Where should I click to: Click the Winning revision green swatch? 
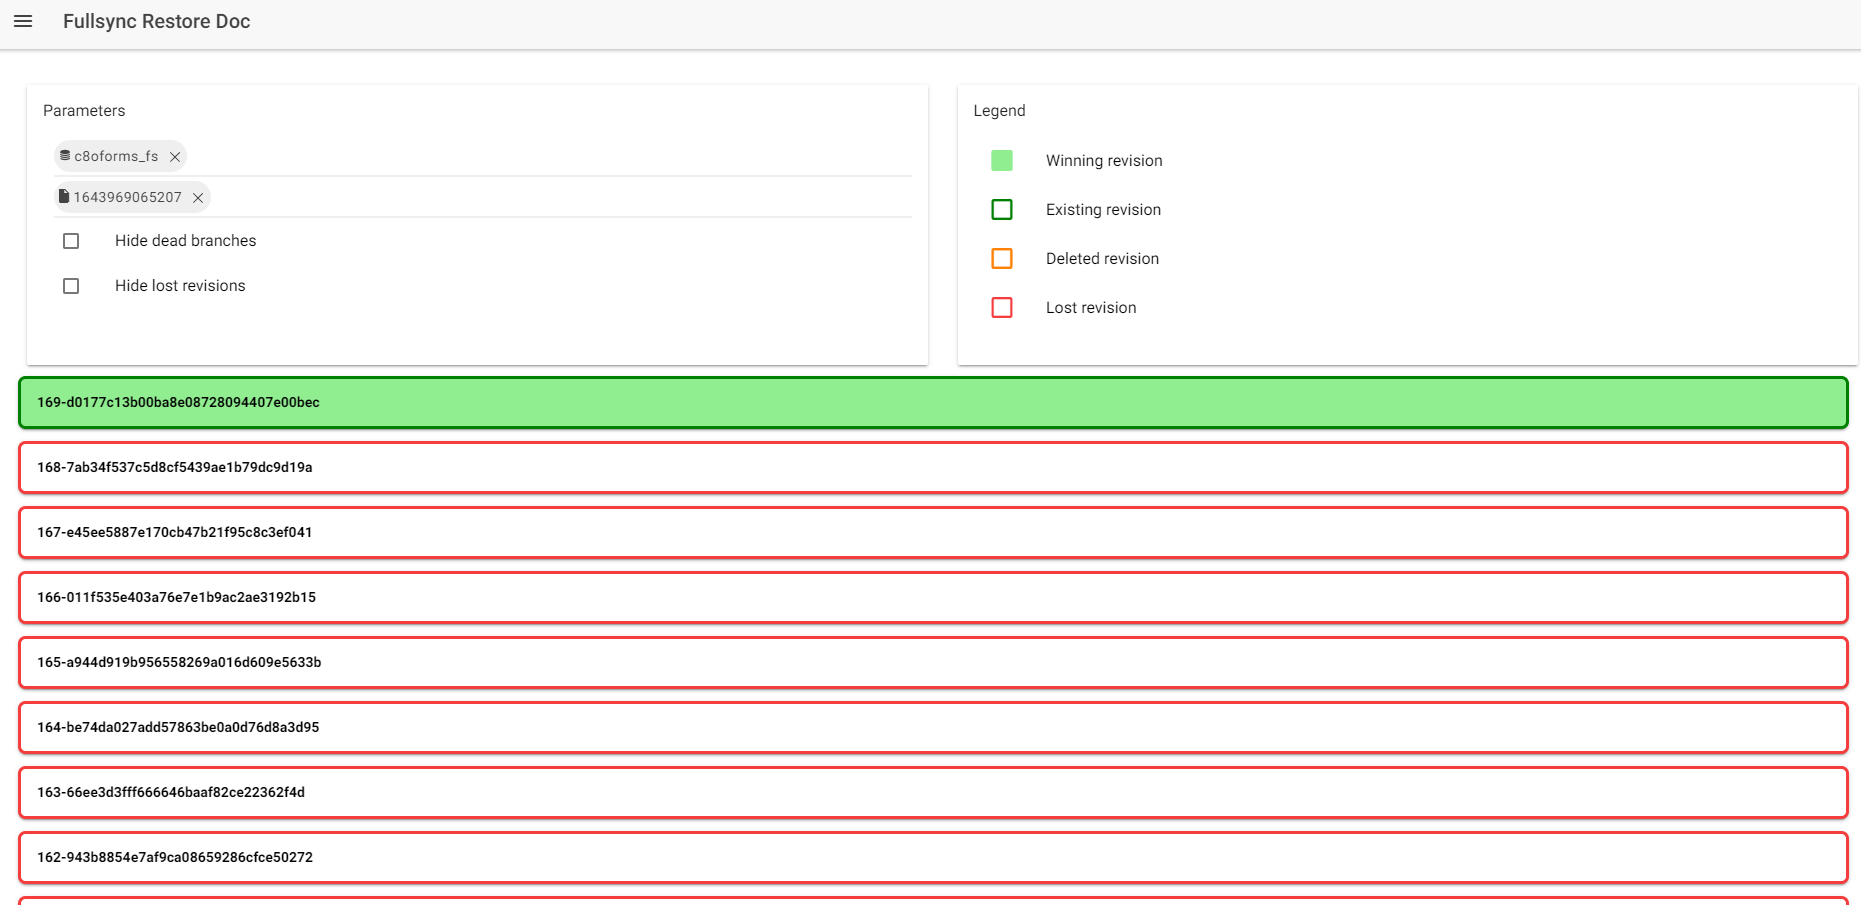click(x=1001, y=161)
